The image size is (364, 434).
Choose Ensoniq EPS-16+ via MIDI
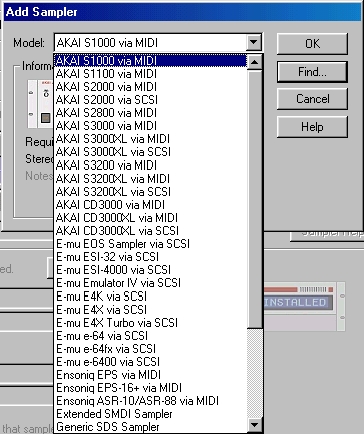pyautogui.click(x=151, y=388)
